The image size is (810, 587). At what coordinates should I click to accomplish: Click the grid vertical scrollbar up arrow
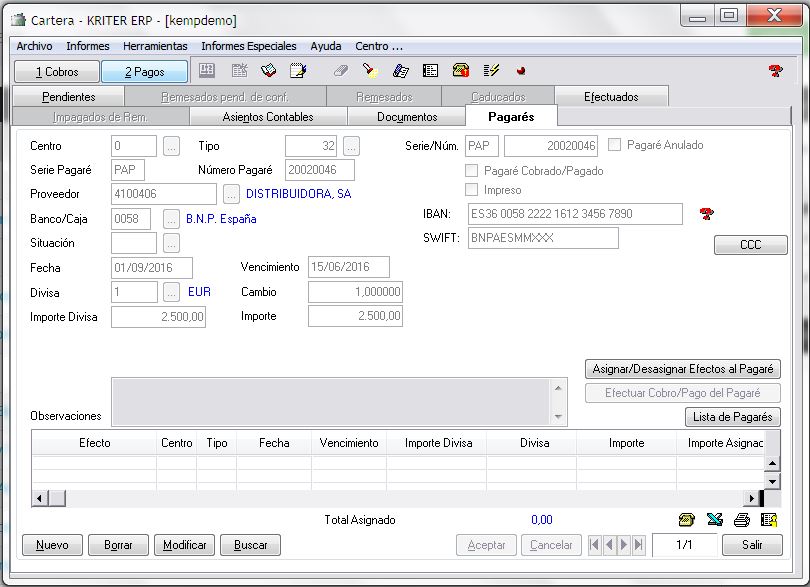(x=772, y=463)
